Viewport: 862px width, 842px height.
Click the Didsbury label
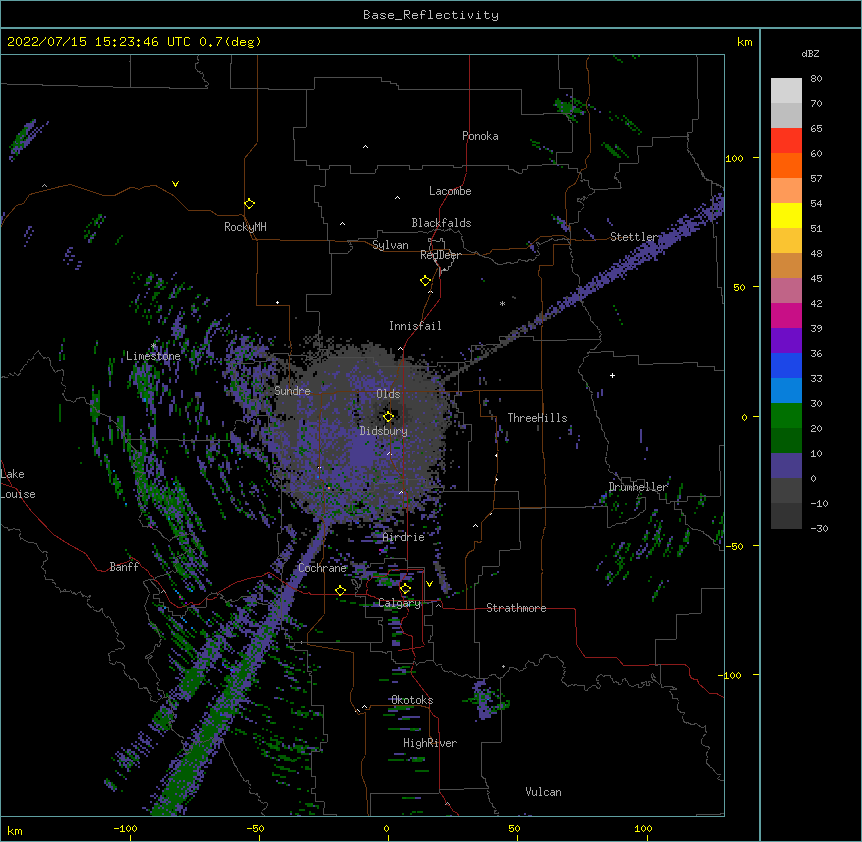[x=384, y=431]
